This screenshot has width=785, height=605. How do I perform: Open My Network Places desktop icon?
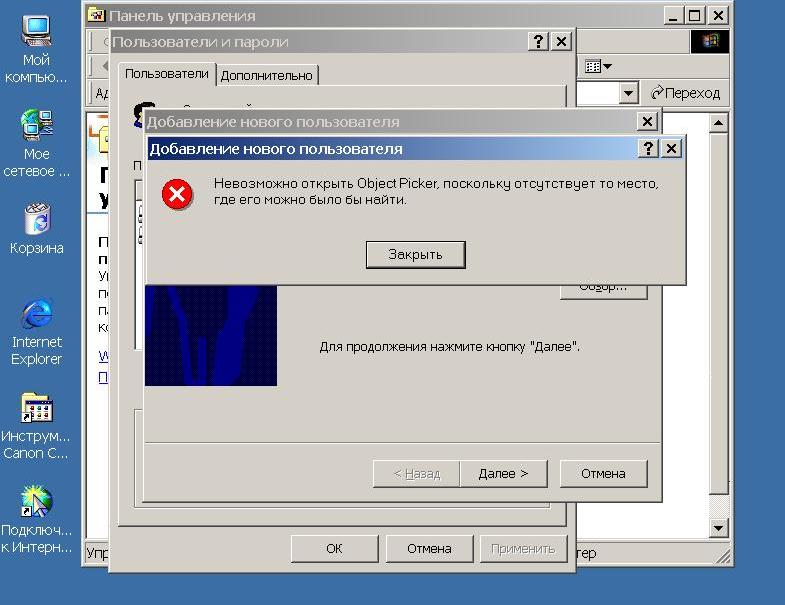pyautogui.click(x=36, y=143)
